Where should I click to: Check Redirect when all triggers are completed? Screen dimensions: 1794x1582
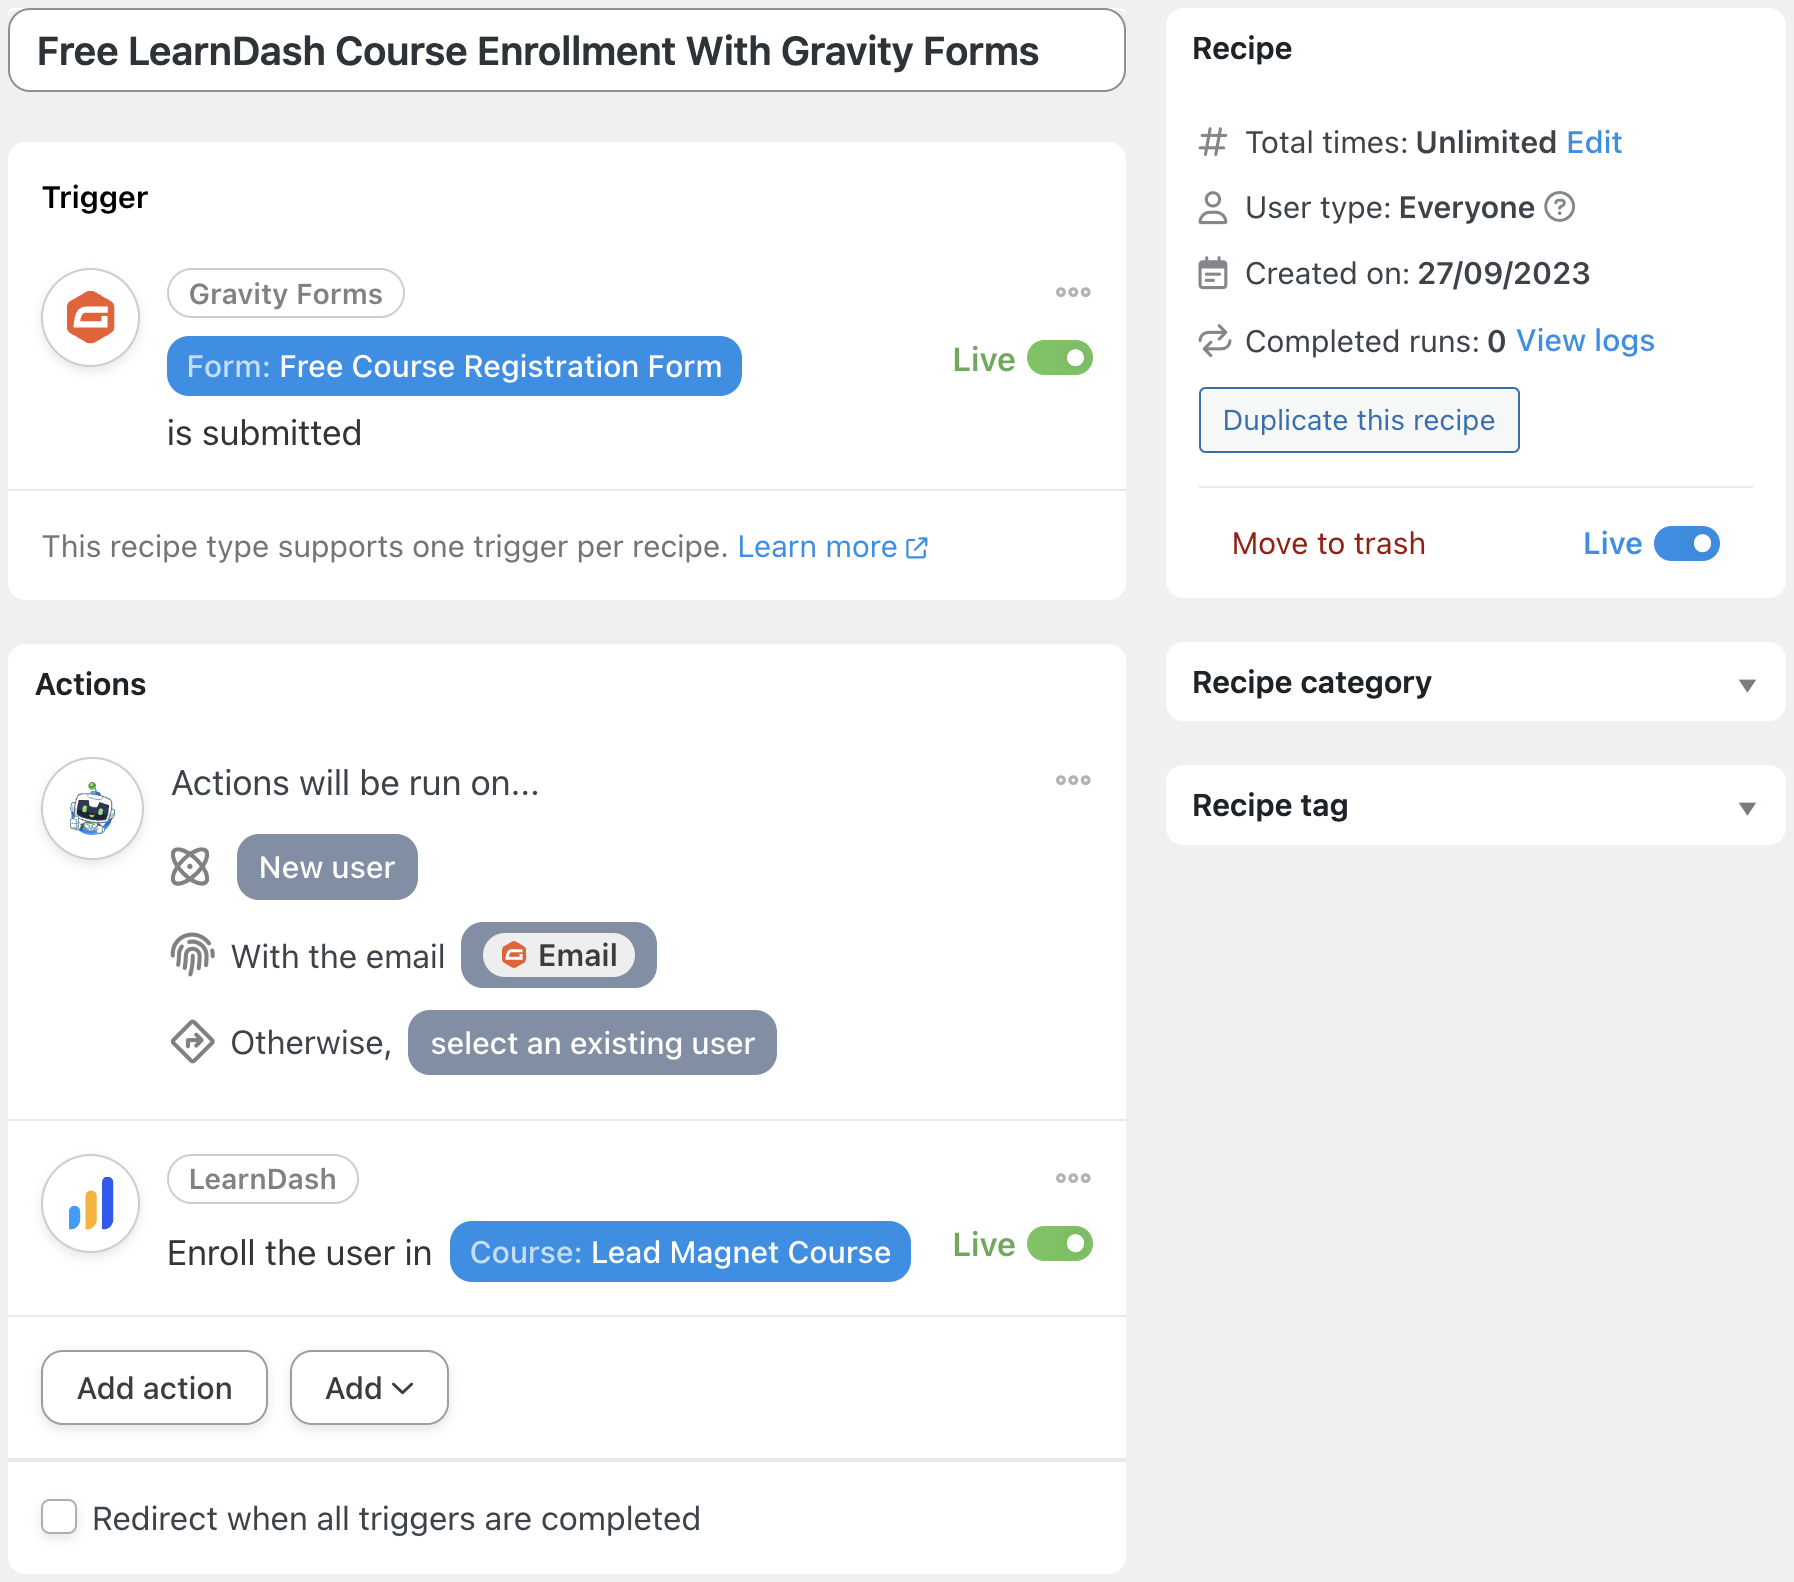coord(59,1517)
